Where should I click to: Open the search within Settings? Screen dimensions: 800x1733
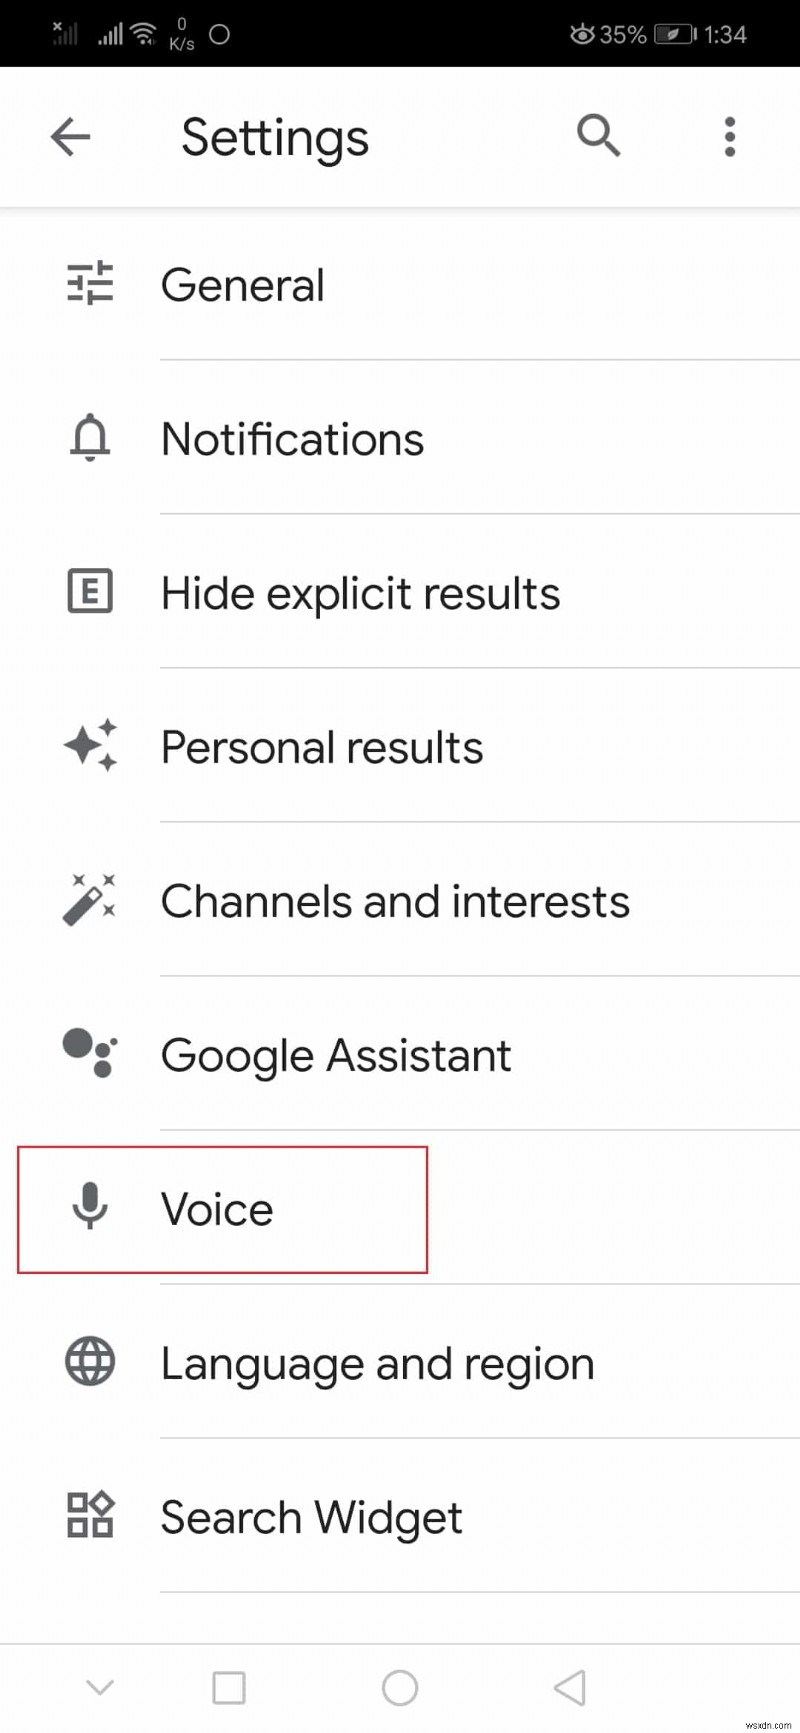pyautogui.click(x=598, y=136)
